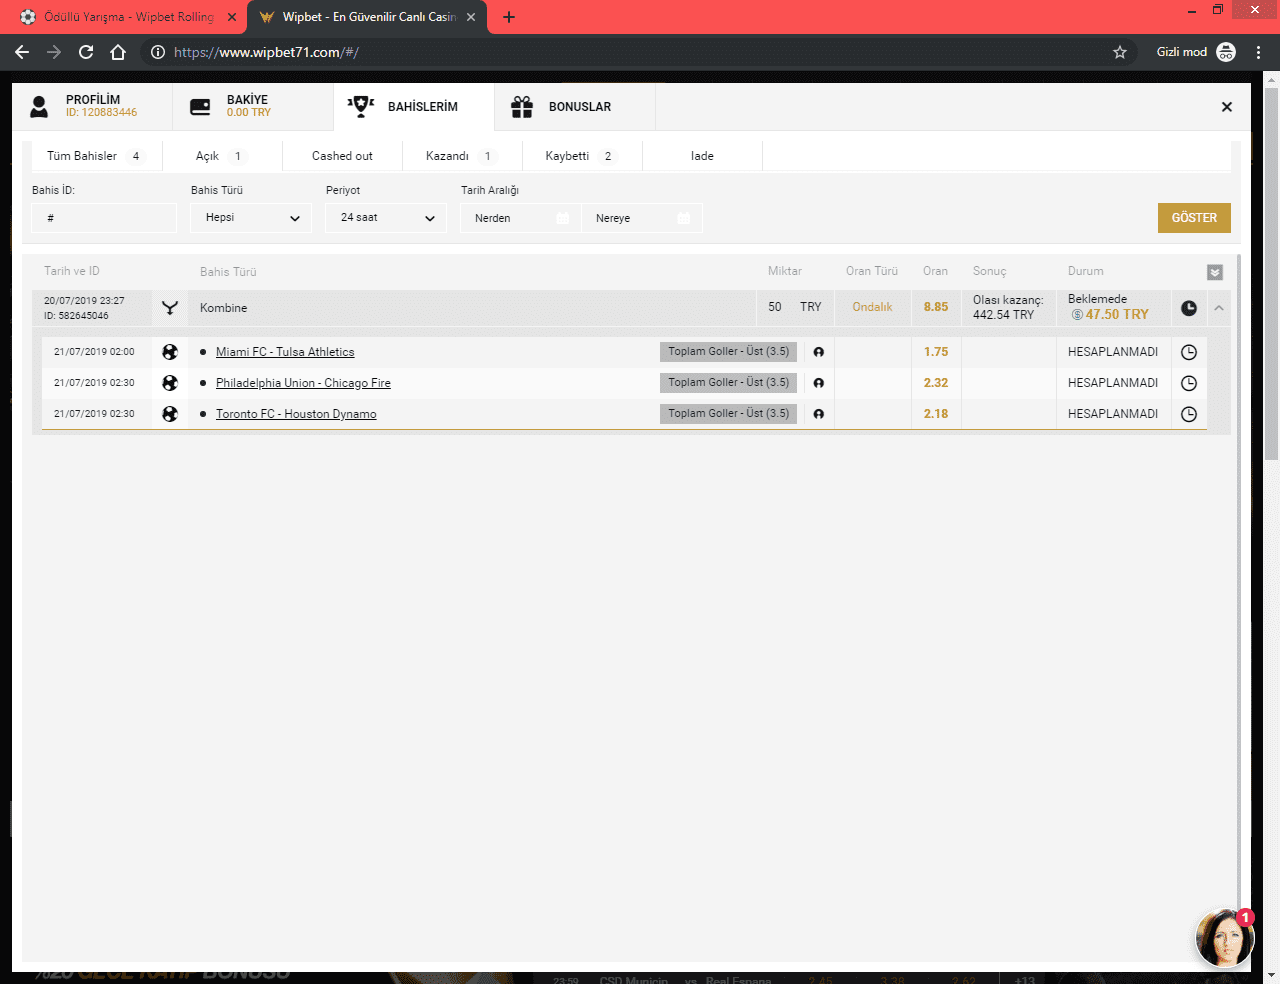This screenshot has height=984, width=1280.
Task: Select the Kaybetti filter
Action: 581,156
